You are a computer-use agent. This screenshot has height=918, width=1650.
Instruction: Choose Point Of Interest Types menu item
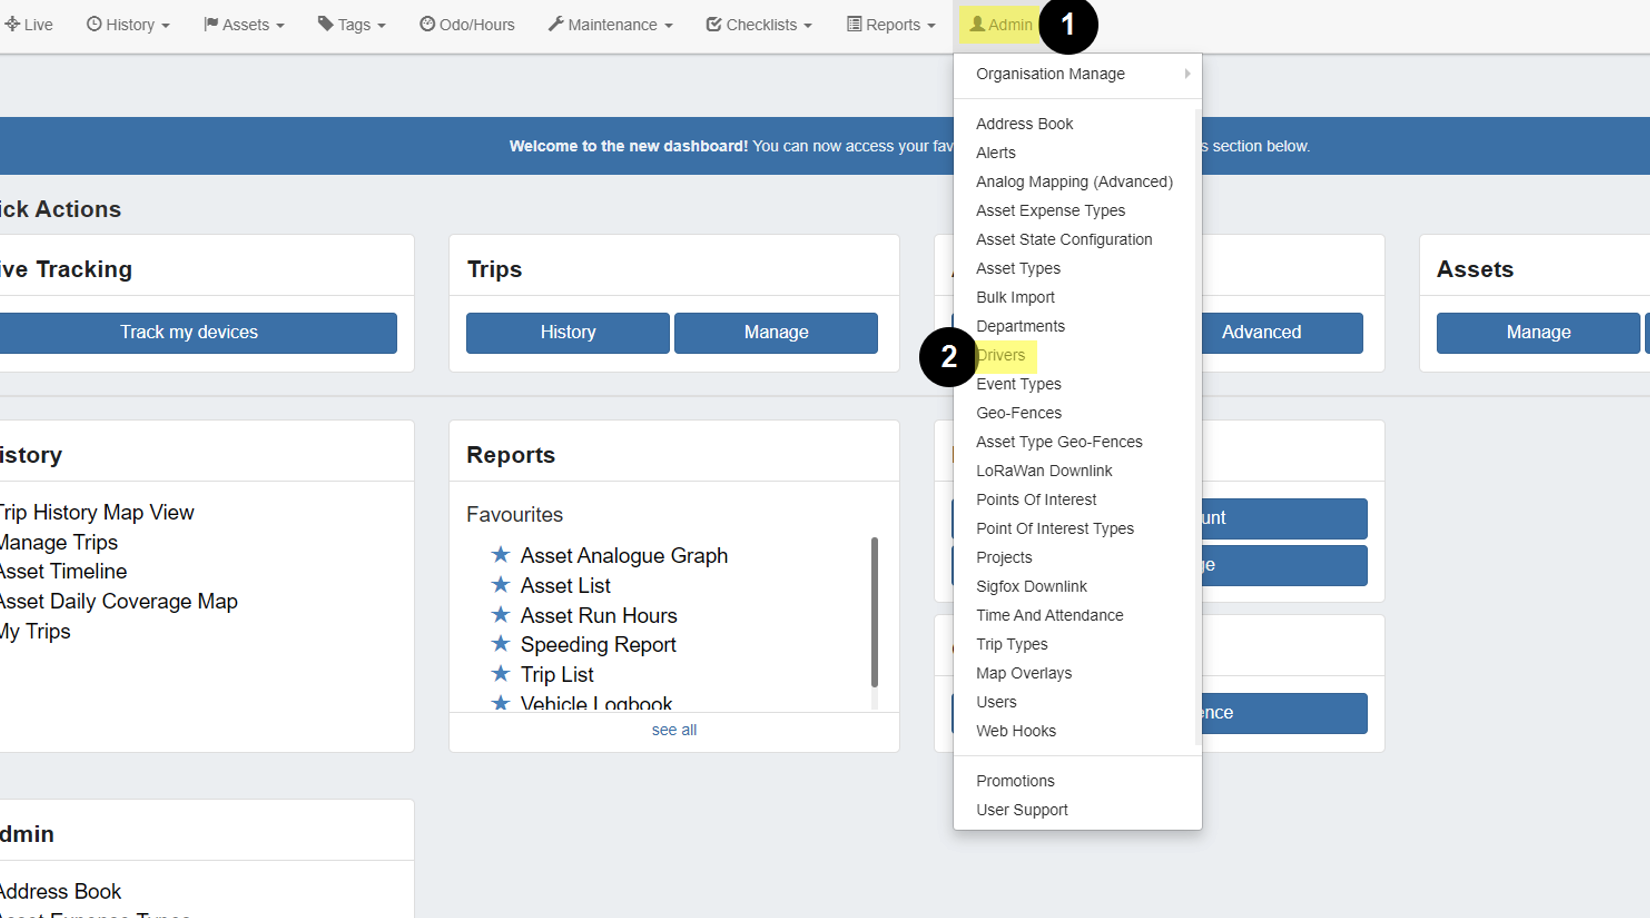coord(1055,529)
